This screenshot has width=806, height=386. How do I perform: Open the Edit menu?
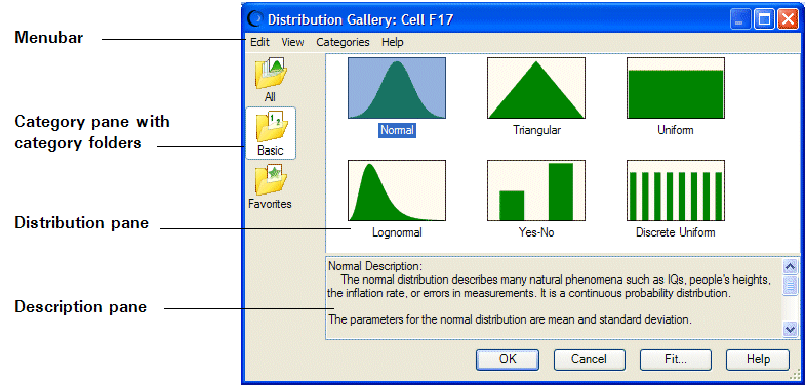click(260, 42)
